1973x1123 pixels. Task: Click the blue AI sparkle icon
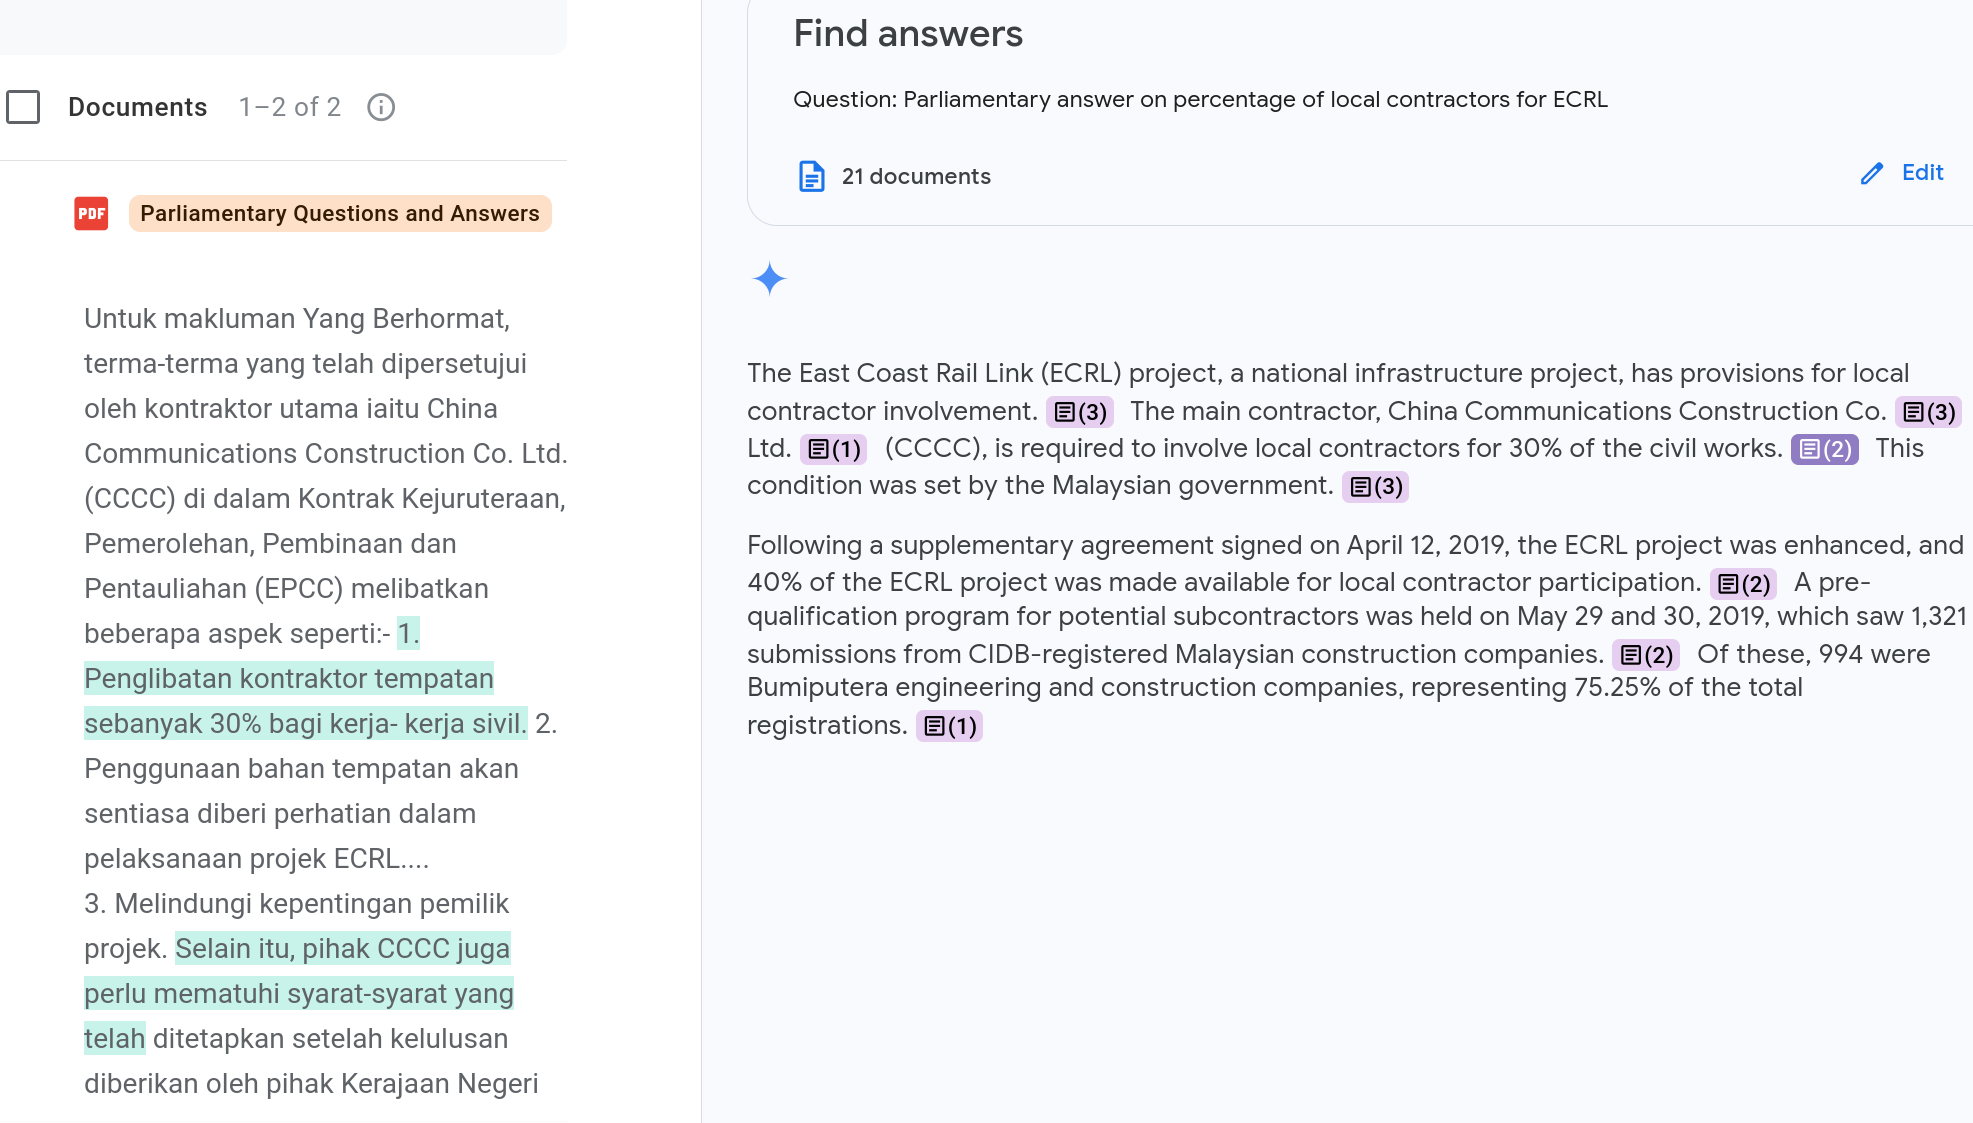[769, 279]
